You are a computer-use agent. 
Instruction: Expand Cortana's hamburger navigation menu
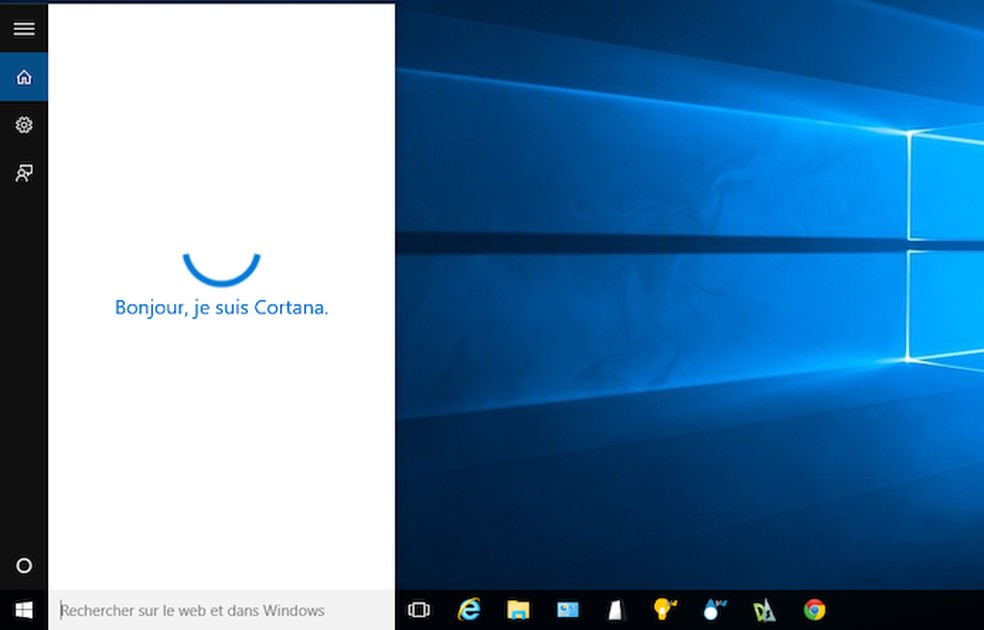(24, 28)
